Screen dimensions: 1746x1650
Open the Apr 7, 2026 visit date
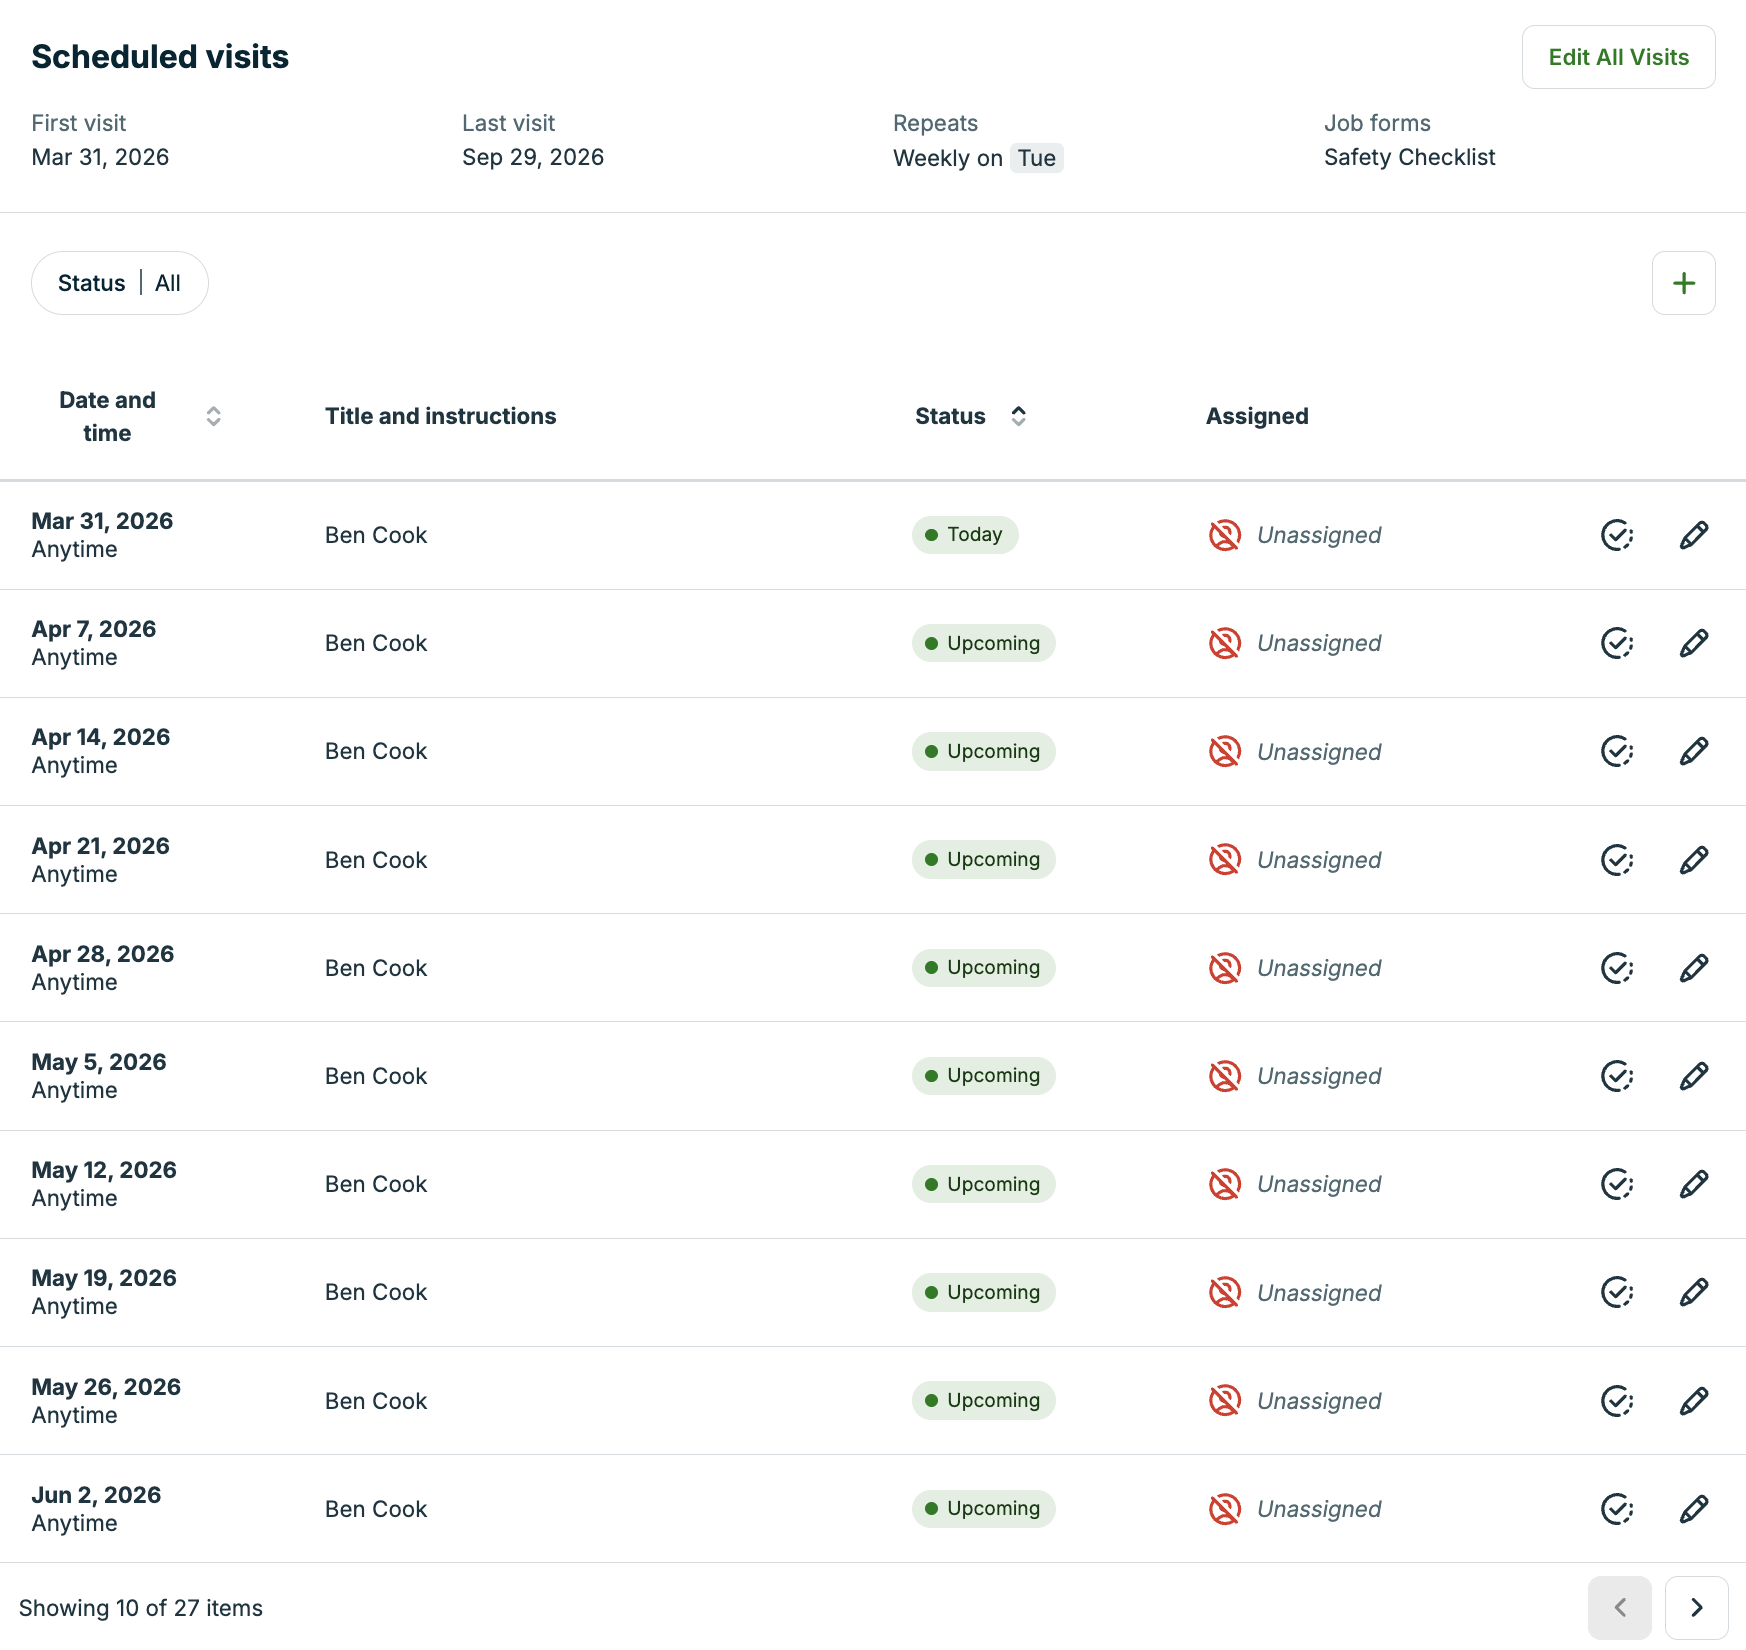94,629
